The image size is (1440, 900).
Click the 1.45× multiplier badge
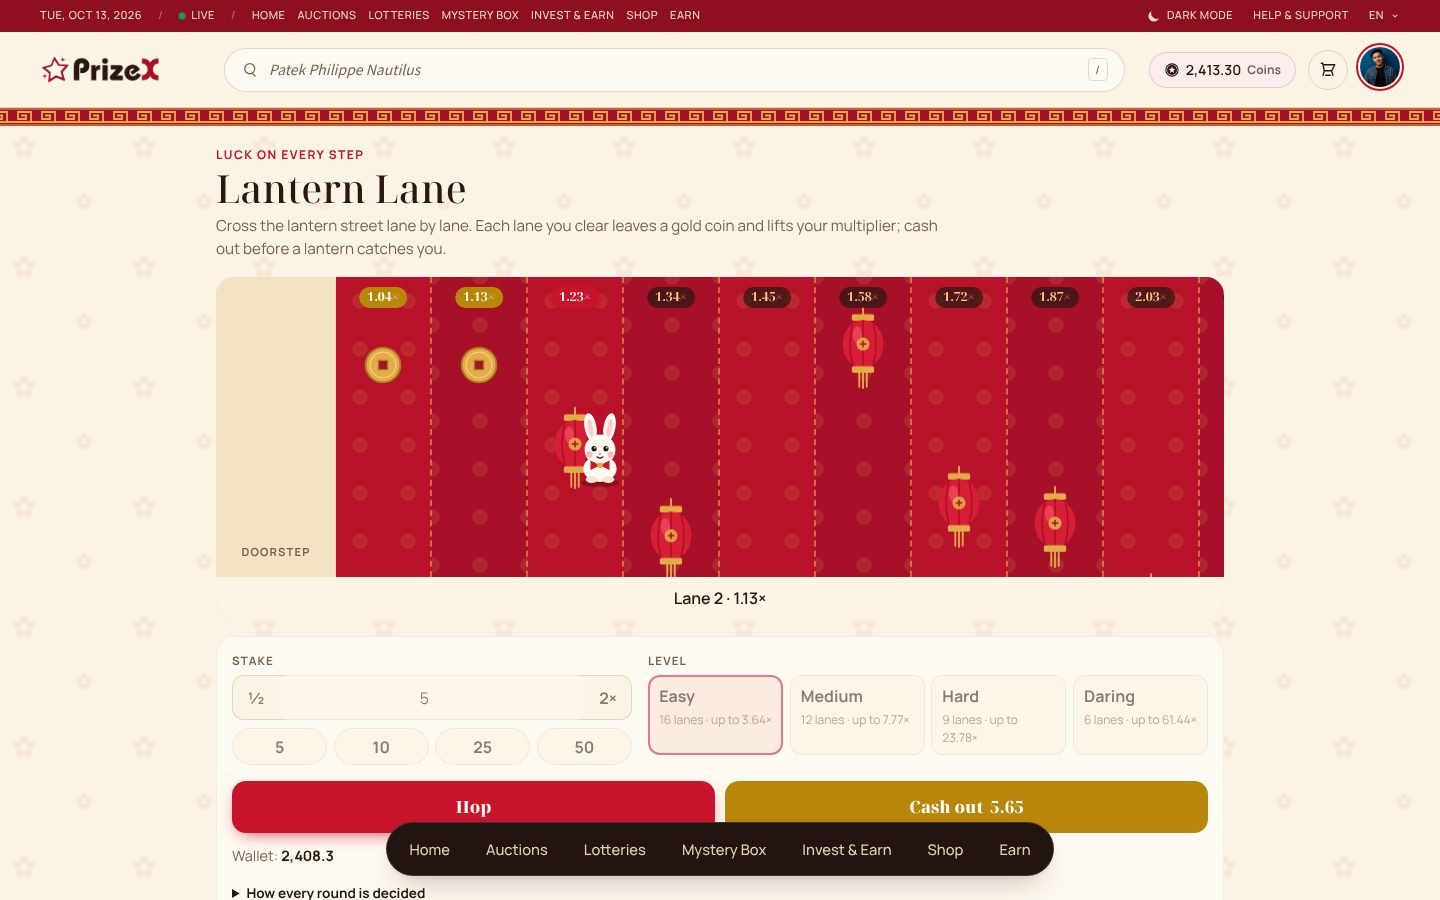pyautogui.click(x=767, y=297)
